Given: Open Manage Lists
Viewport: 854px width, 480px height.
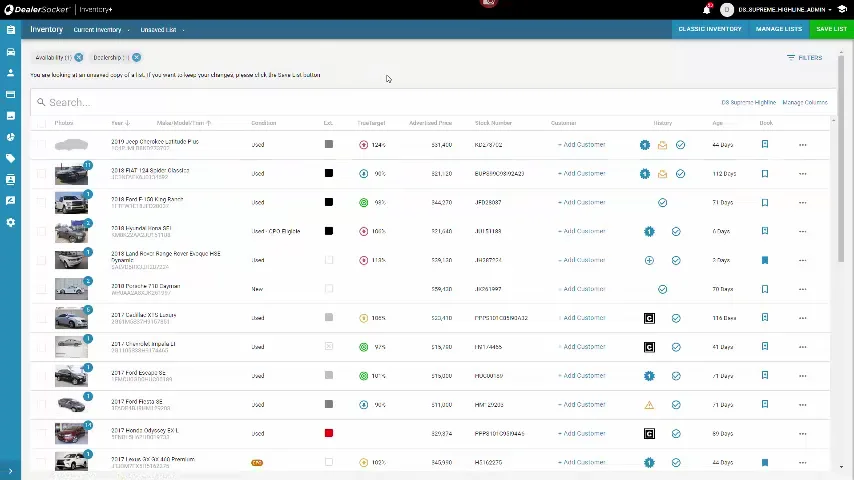Looking at the screenshot, I should click(x=779, y=29).
